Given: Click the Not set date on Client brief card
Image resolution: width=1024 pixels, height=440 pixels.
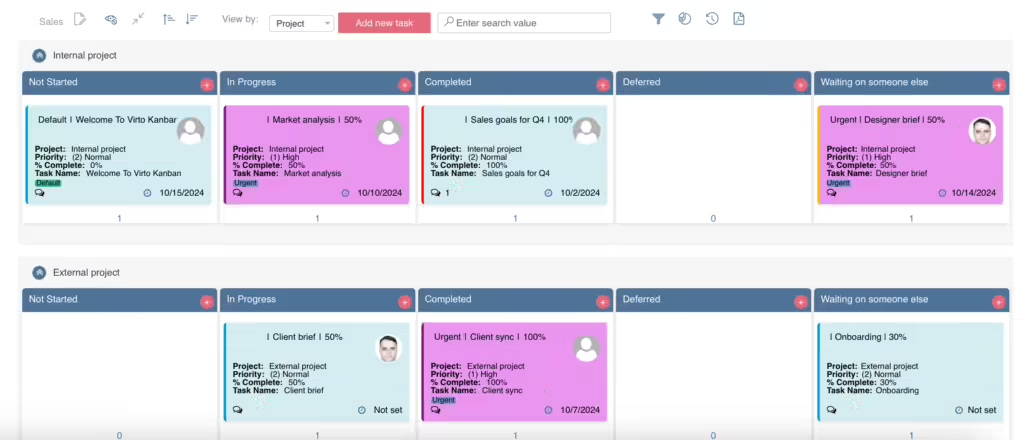Looking at the screenshot, I should click(388, 410).
